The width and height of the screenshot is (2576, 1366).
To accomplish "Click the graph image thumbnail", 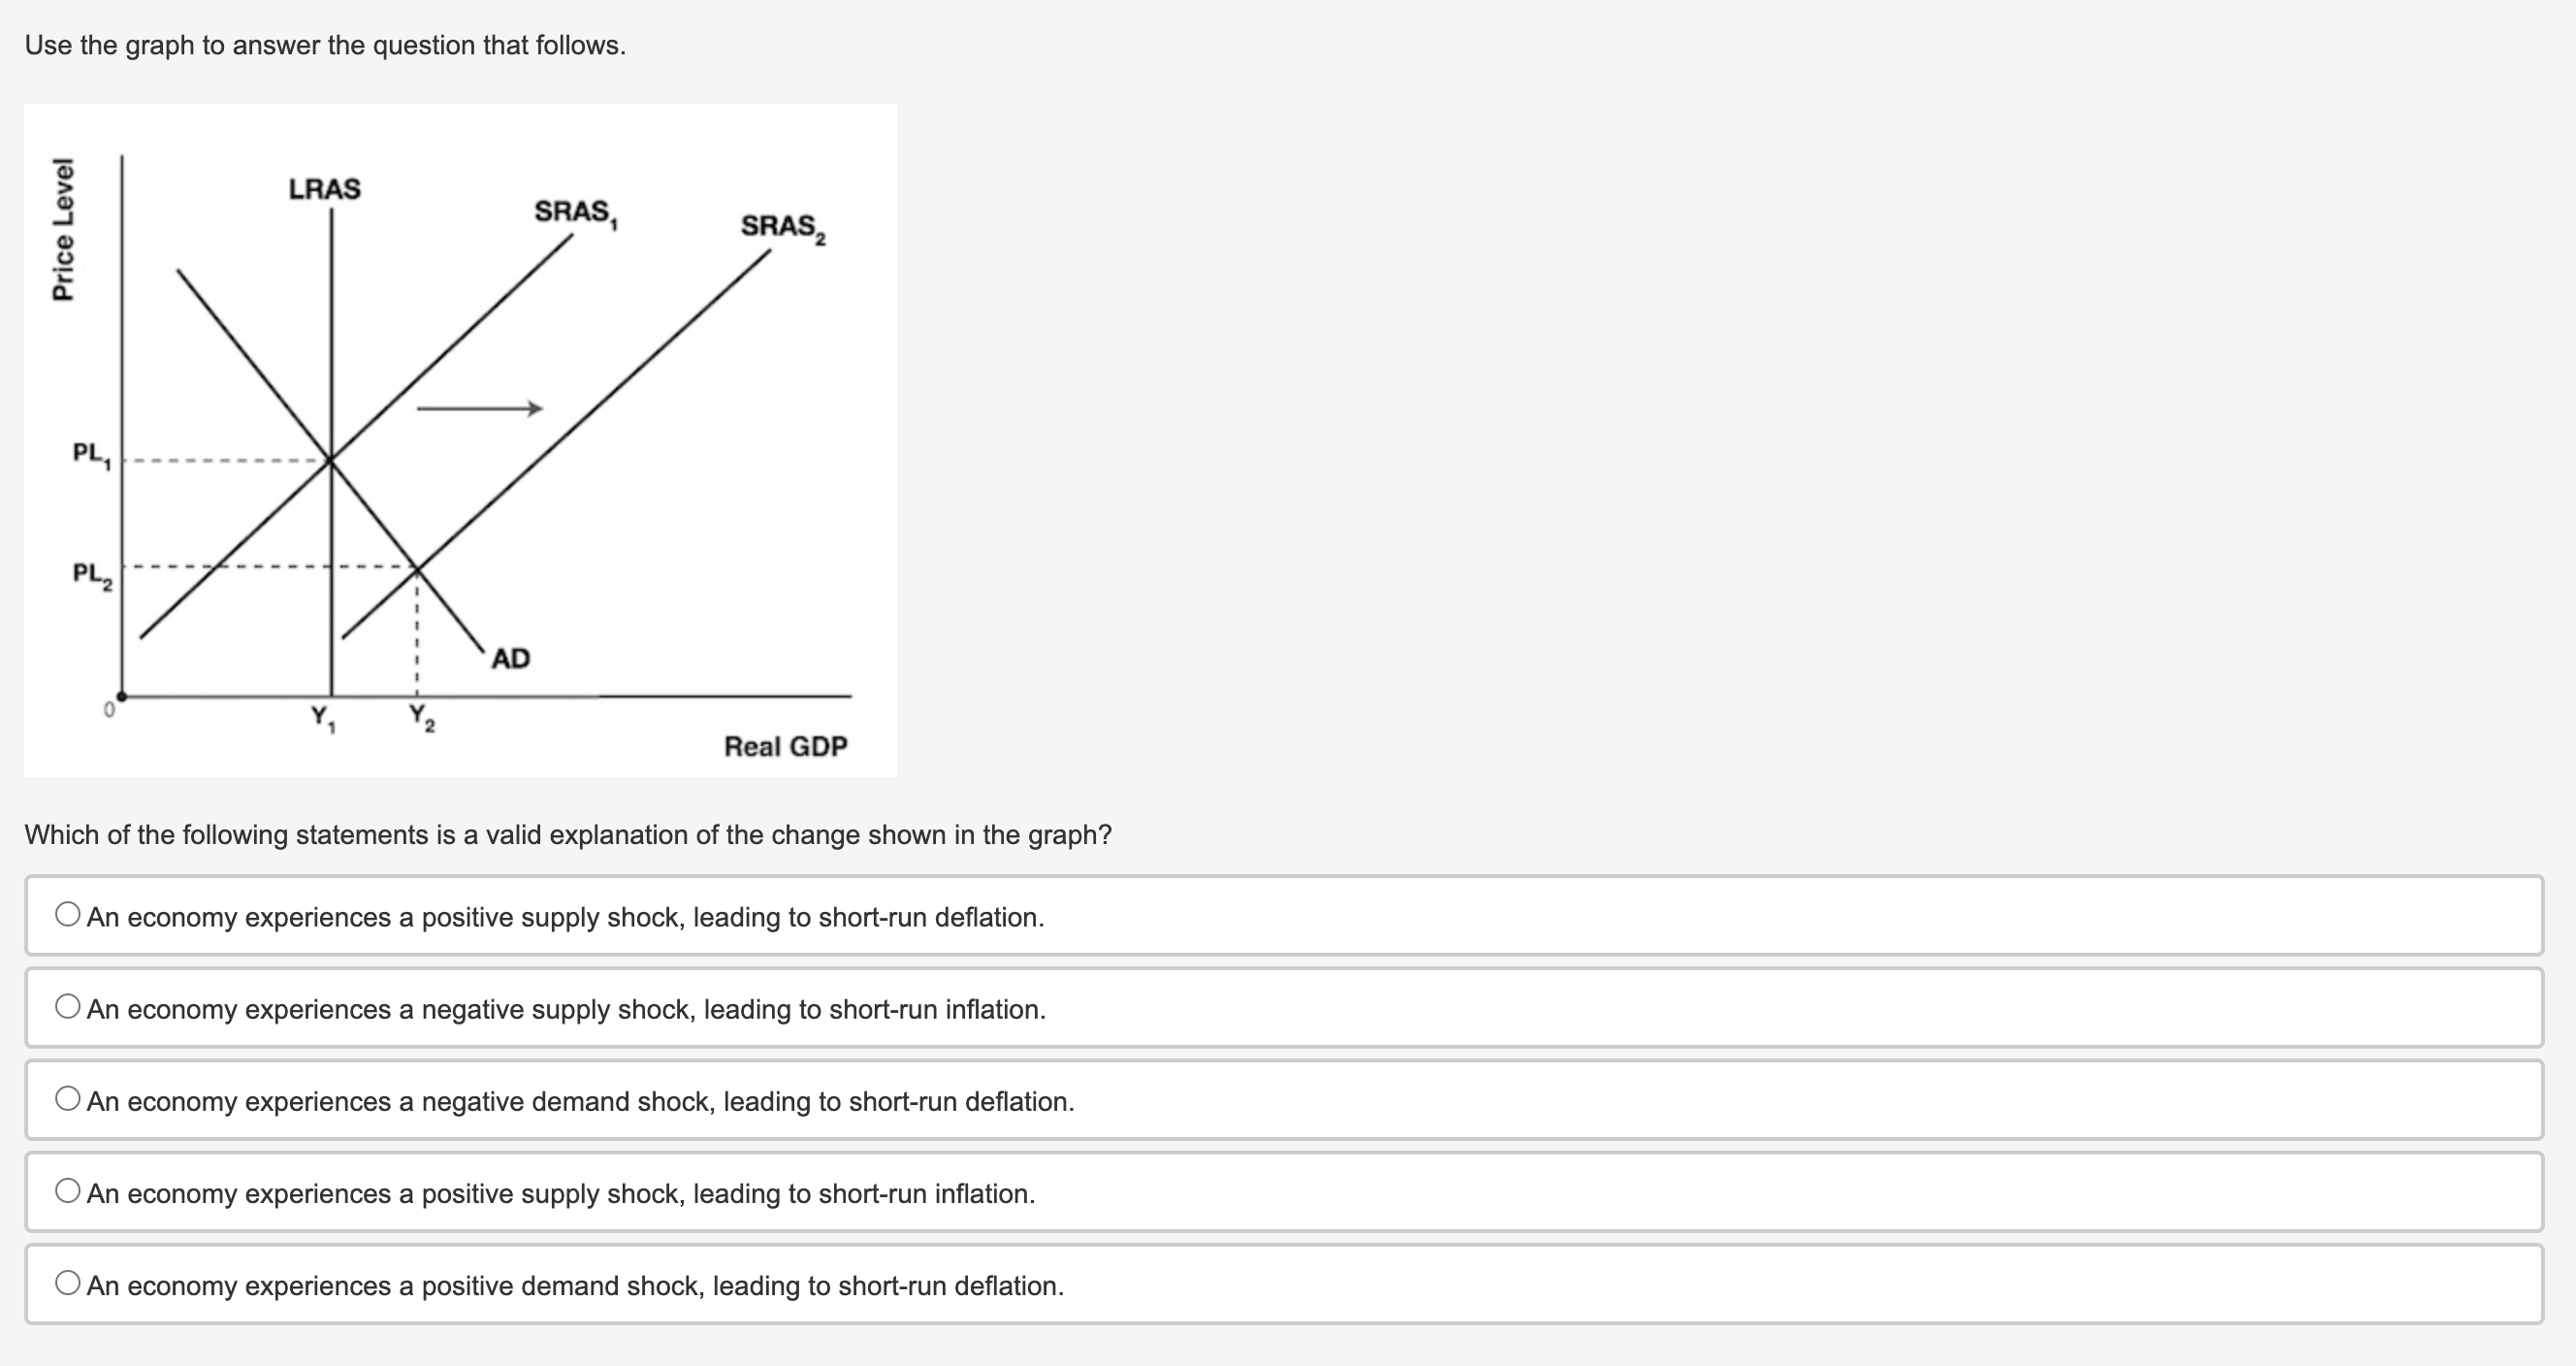I will (x=460, y=440).
